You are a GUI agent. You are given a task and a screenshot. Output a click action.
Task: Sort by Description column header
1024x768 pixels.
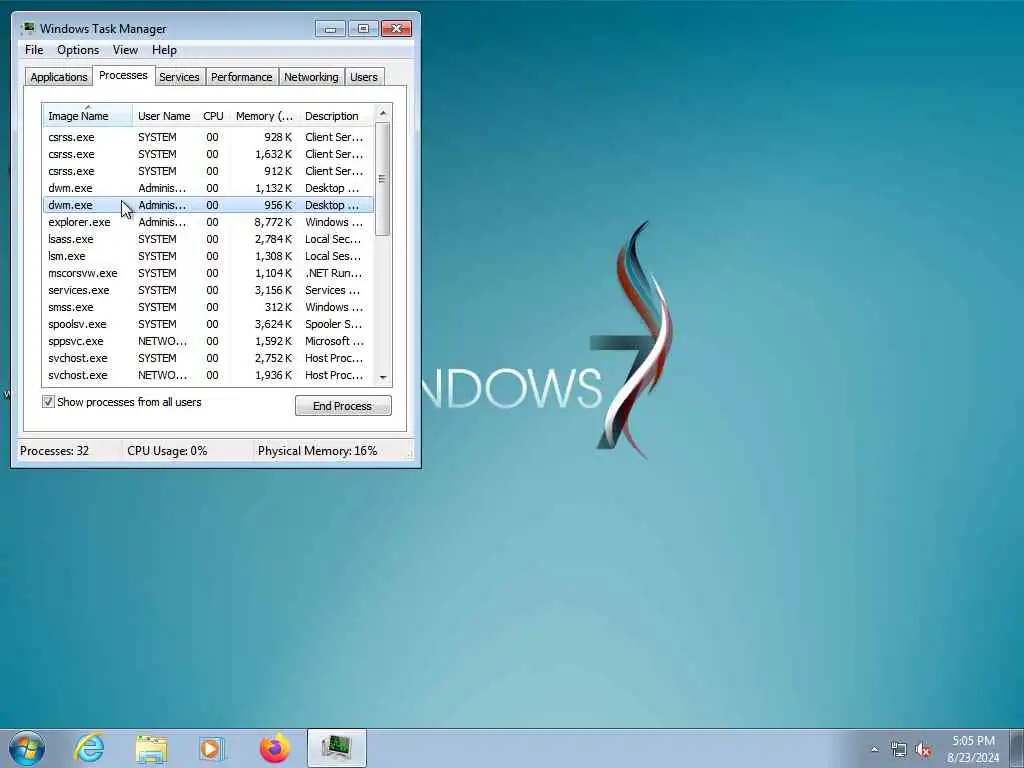[x=336, y=116]
